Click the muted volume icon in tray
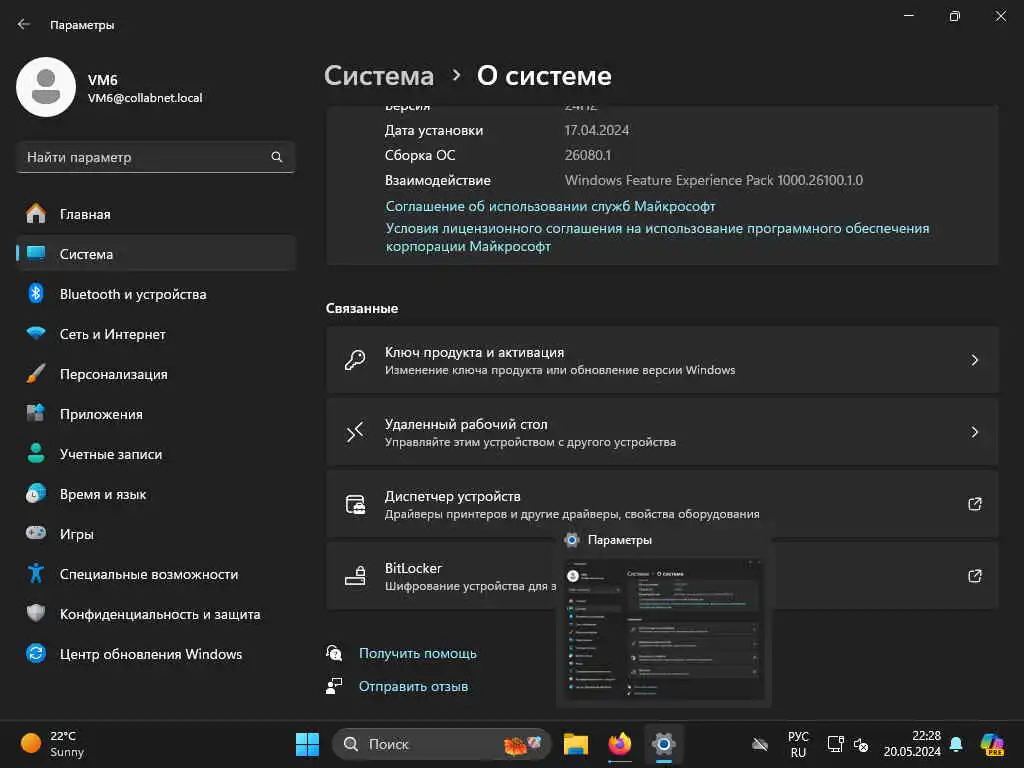The height and width of the screenshot is (768, 1024). [861, 744]
